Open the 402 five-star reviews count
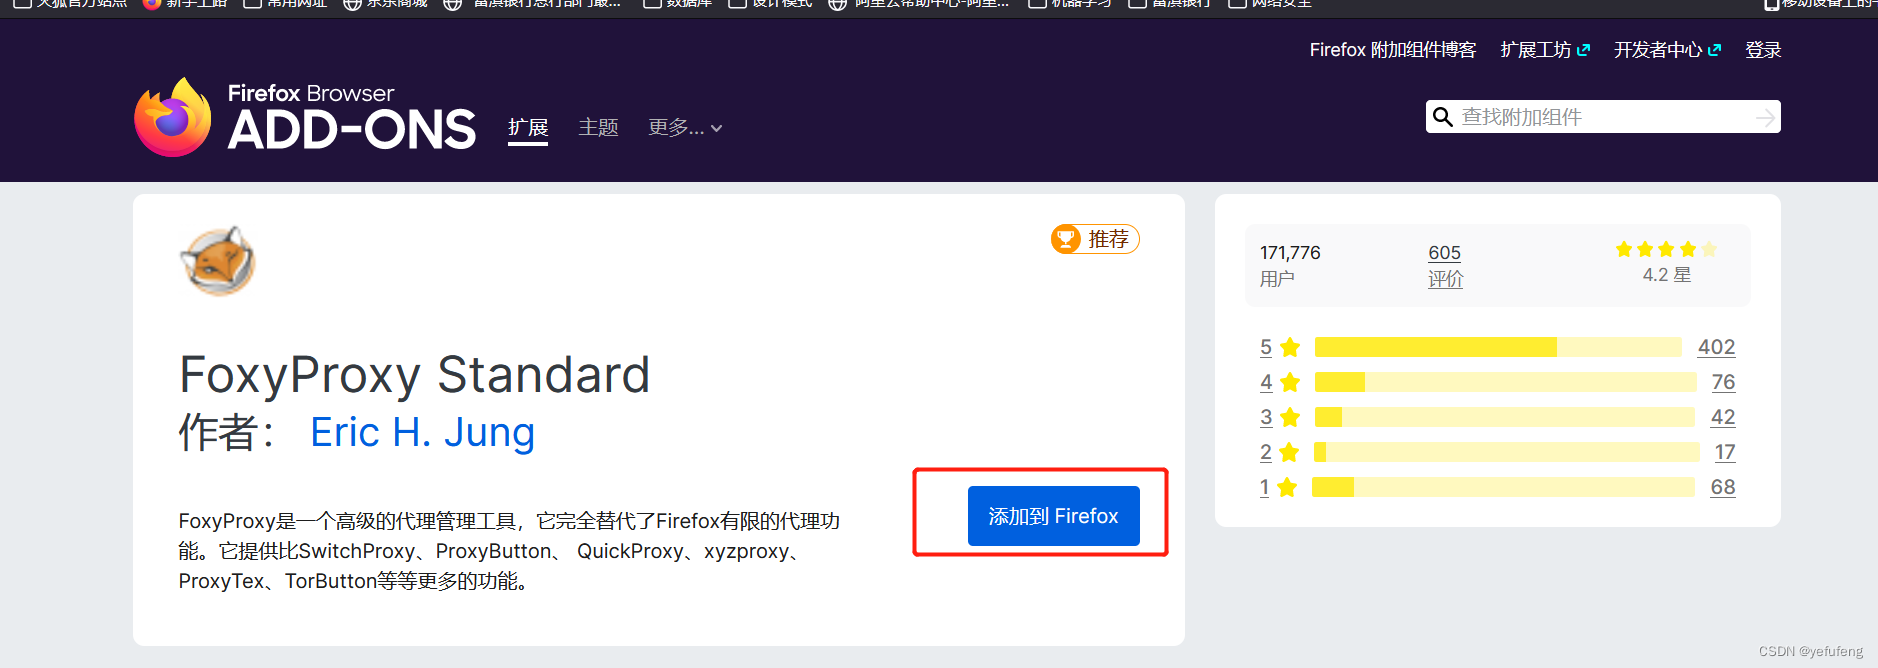The image size is (1878, 668). point(1716,347)
